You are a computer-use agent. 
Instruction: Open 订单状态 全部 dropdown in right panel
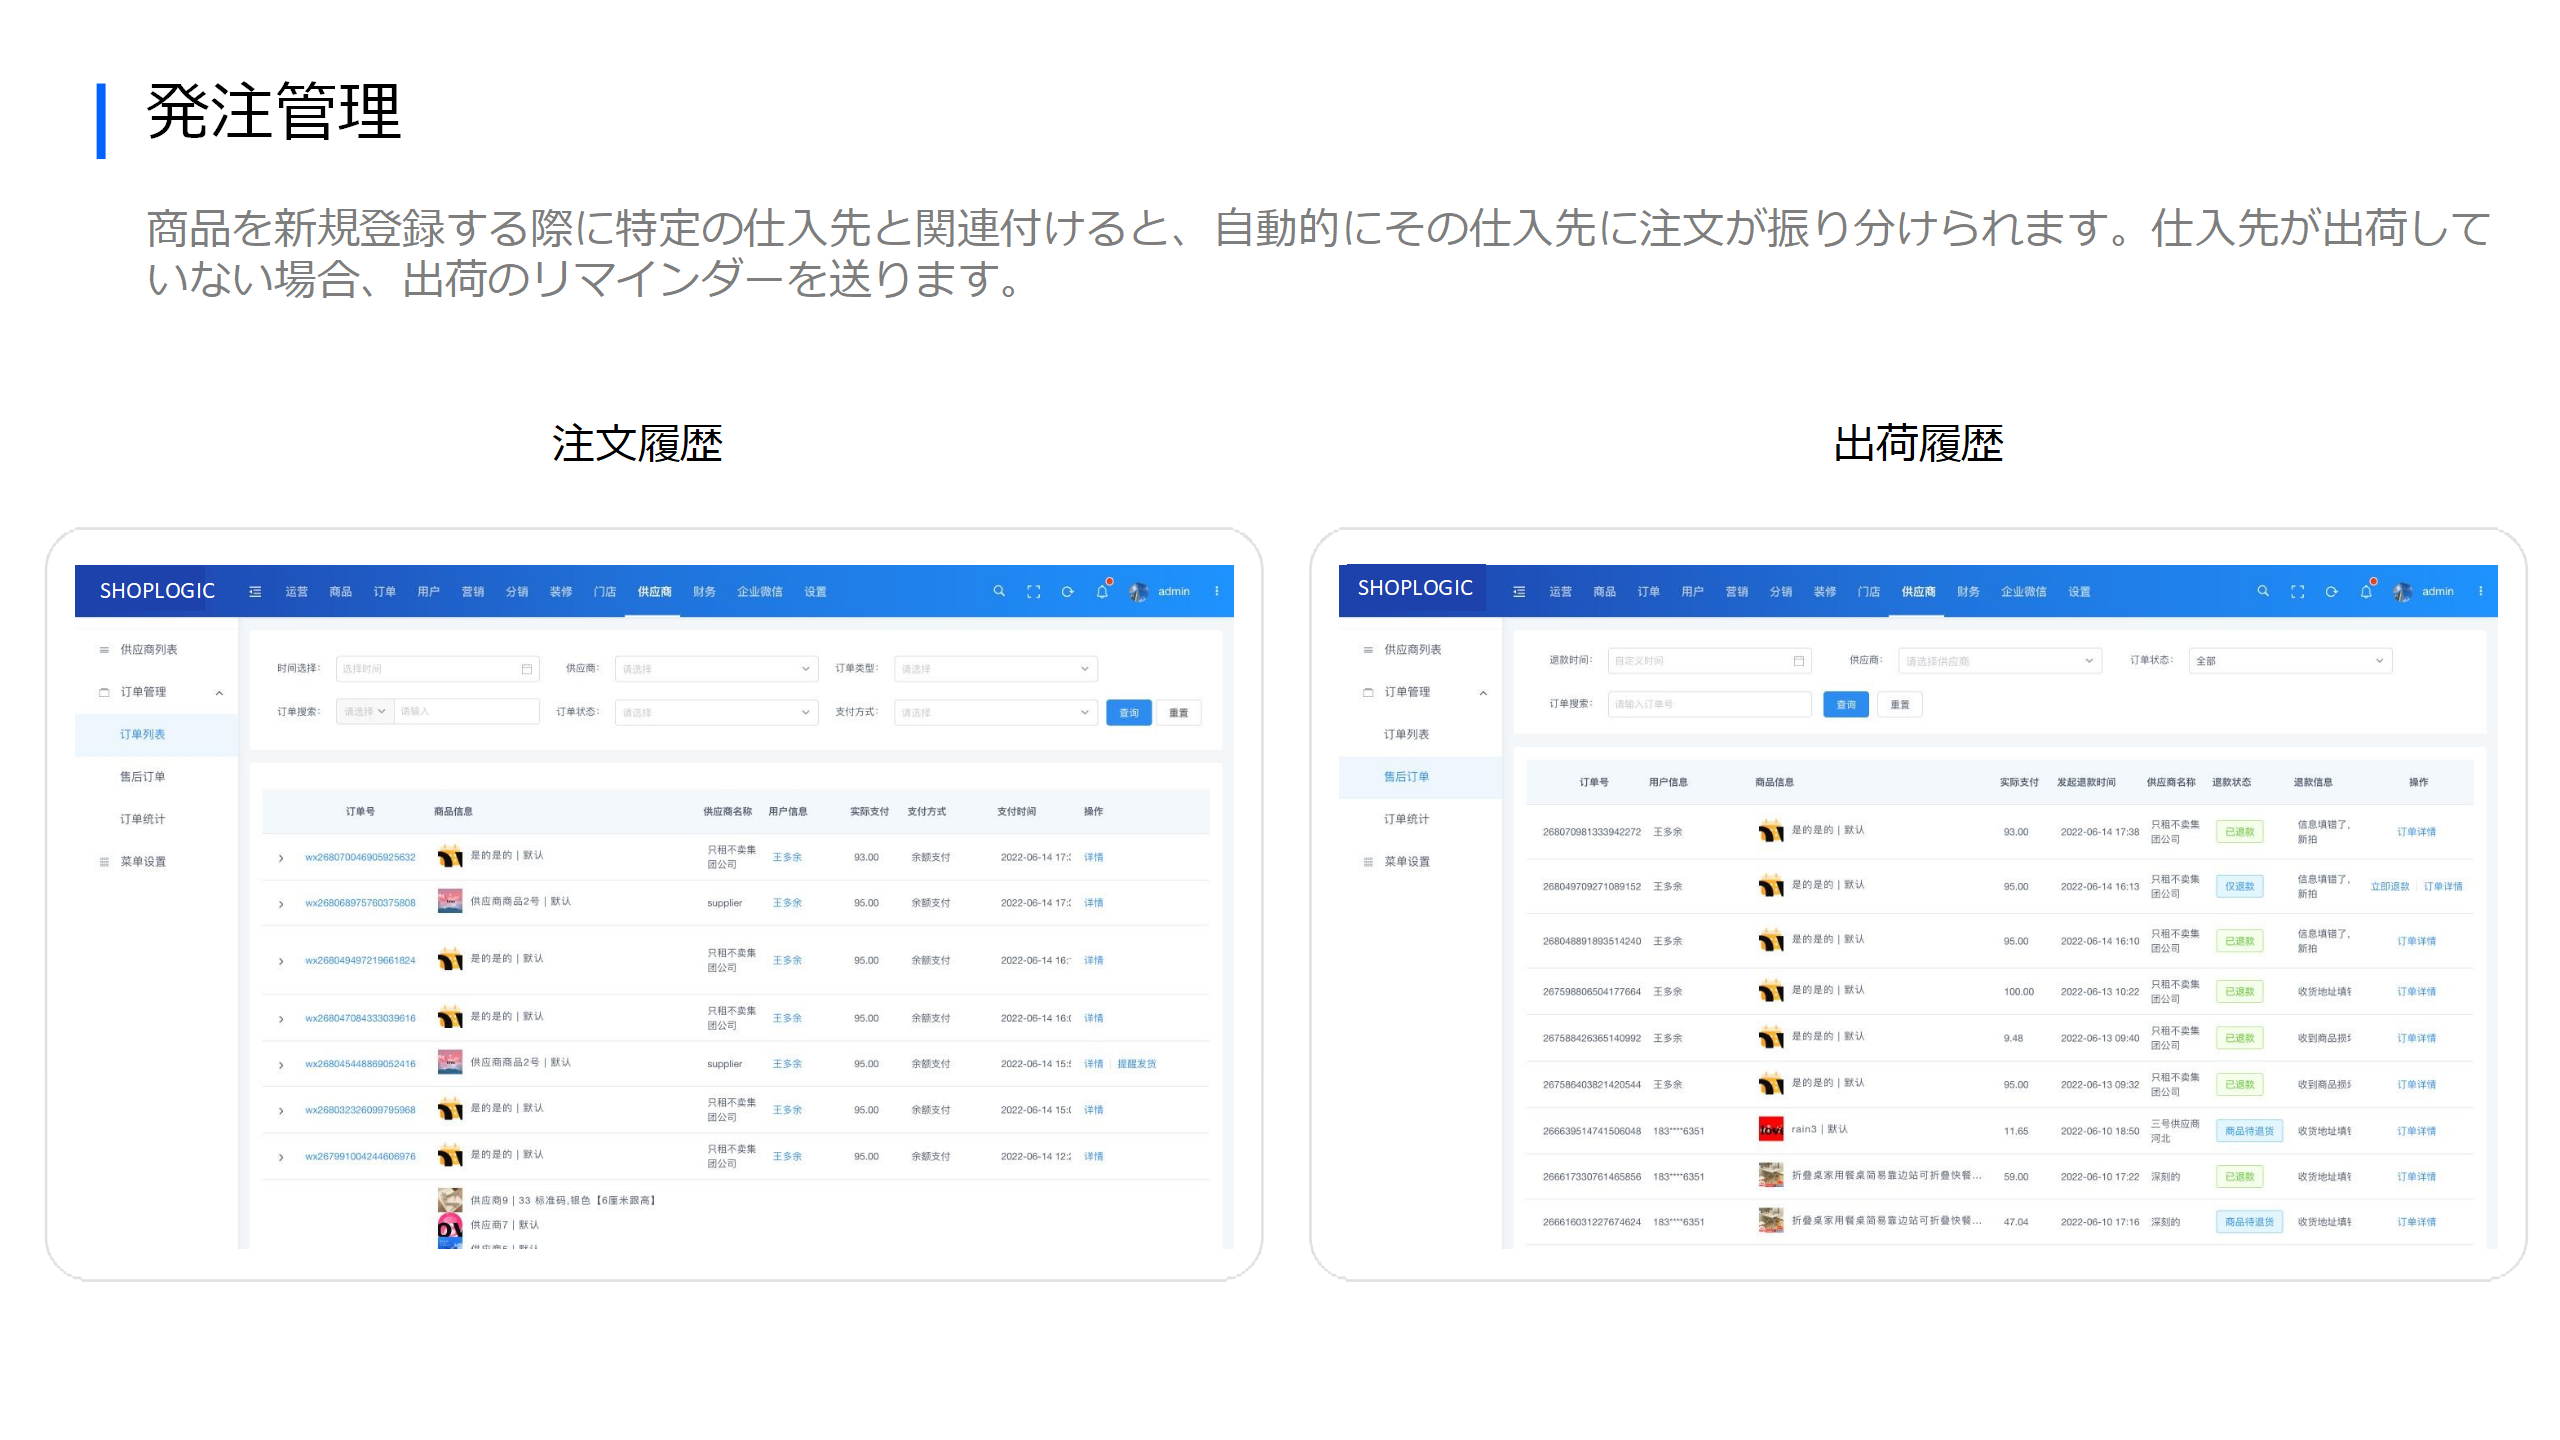2289,661
